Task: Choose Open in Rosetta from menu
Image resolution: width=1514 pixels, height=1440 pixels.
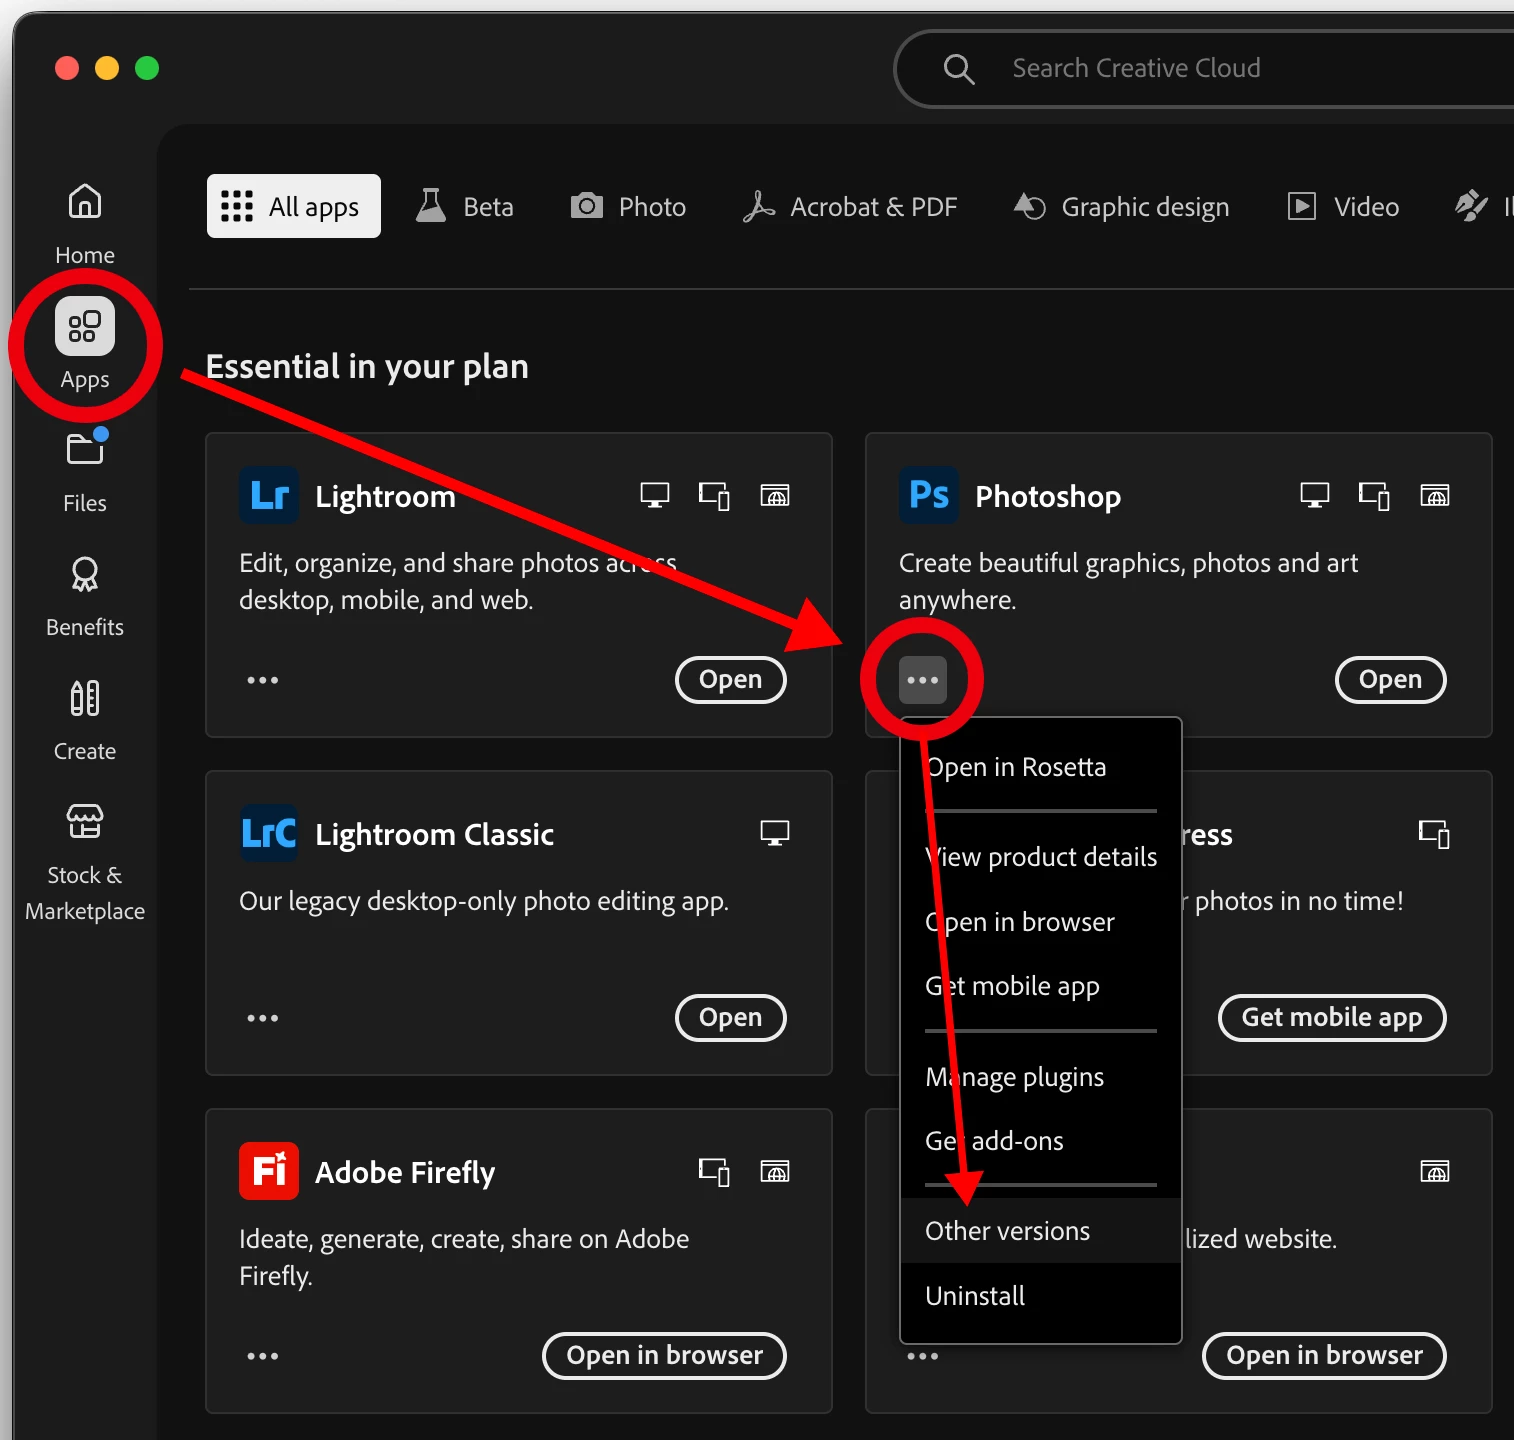Action: (1041, 767)
